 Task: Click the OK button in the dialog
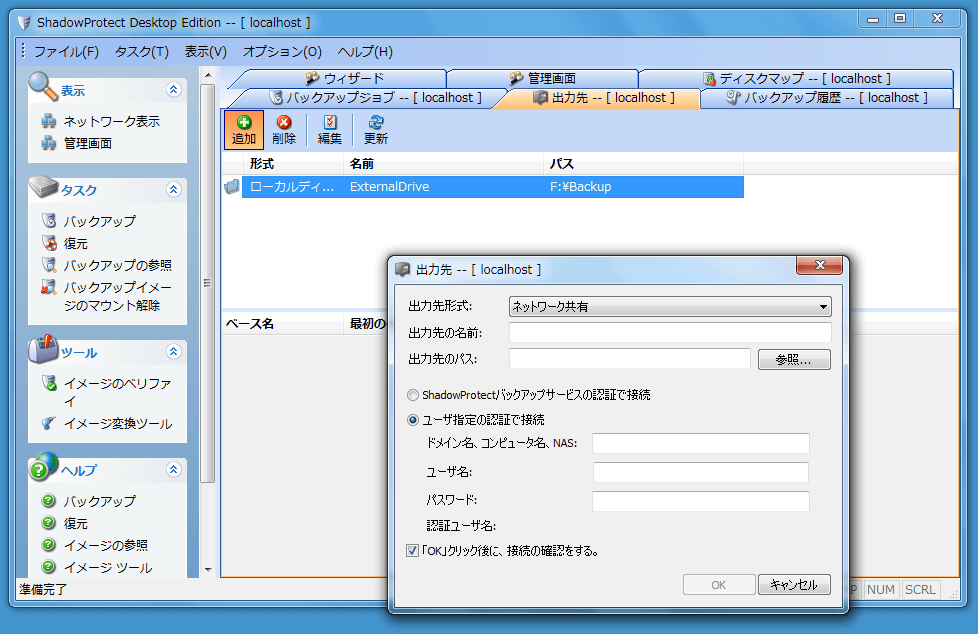pos(719,585)
